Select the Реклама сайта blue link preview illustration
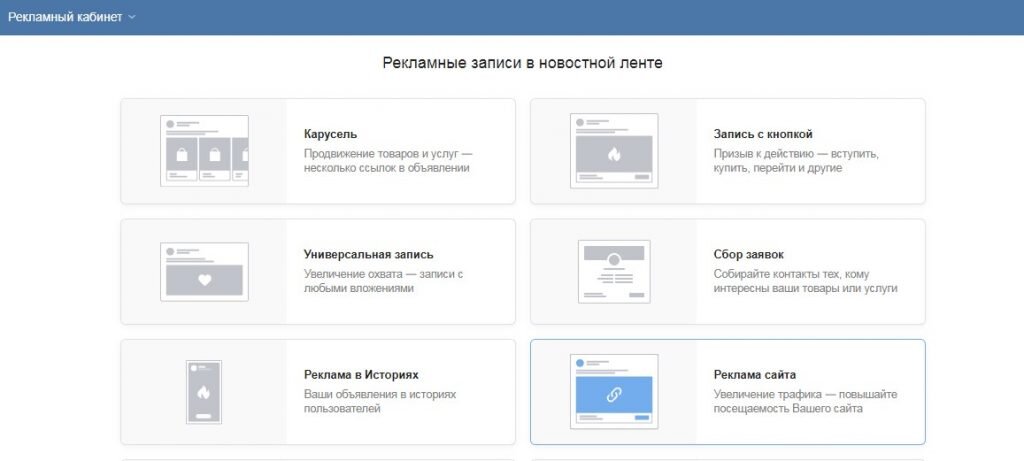The width and height of the screenshot is (1024, 461). click(x=614, y=392)
